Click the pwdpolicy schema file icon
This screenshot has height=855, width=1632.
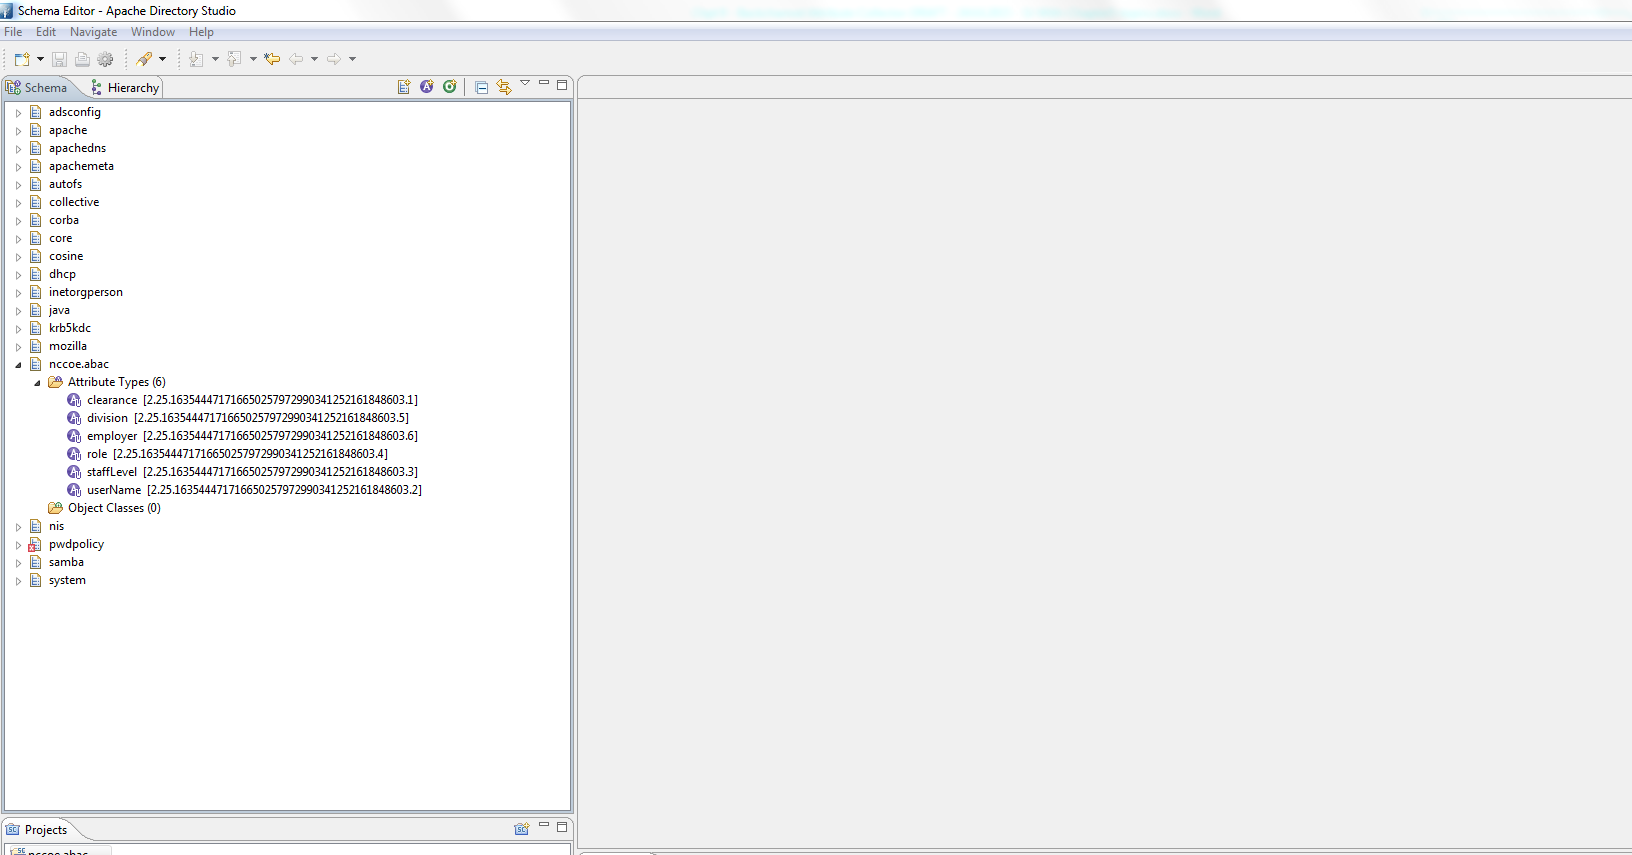35,544
